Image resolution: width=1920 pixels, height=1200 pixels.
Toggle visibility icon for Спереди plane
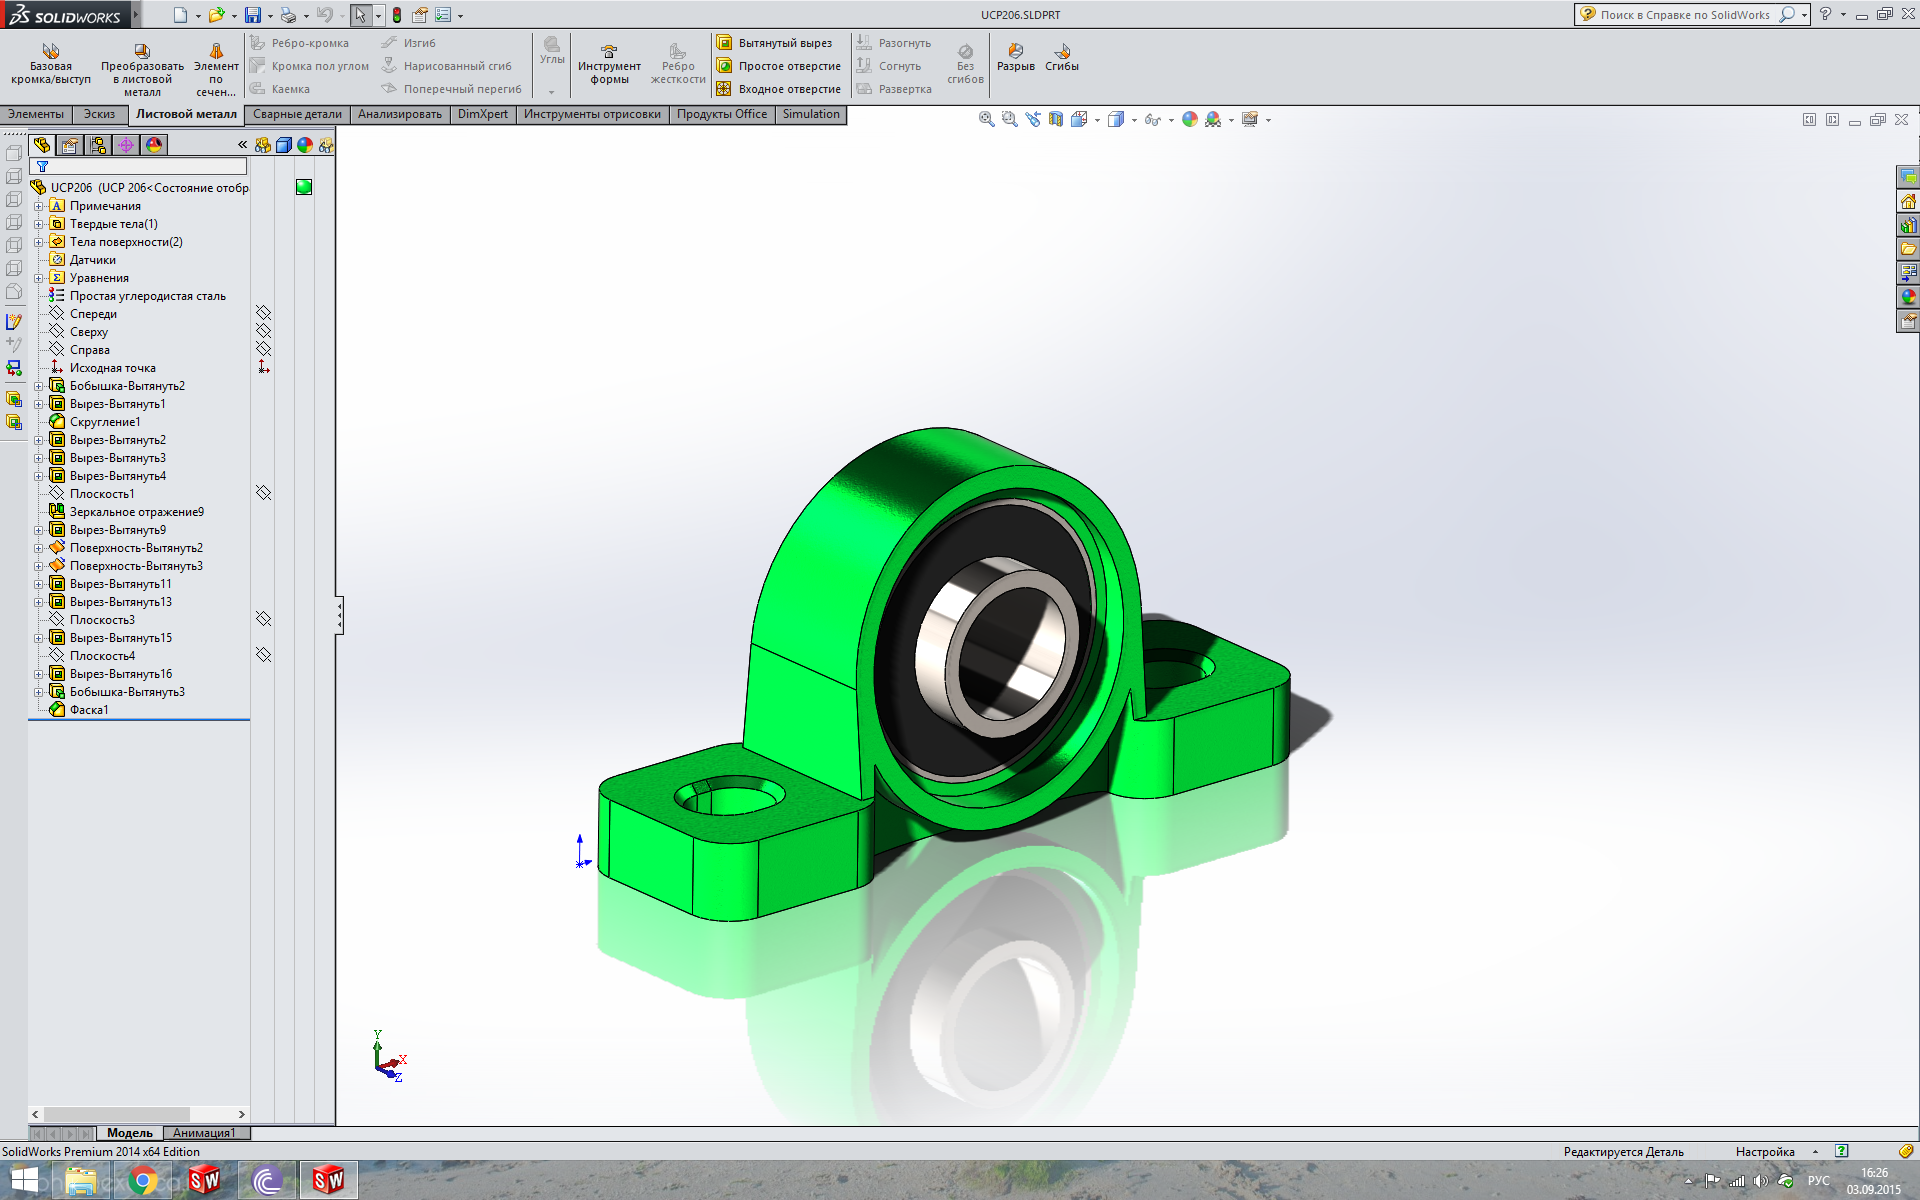click(263, 313)
